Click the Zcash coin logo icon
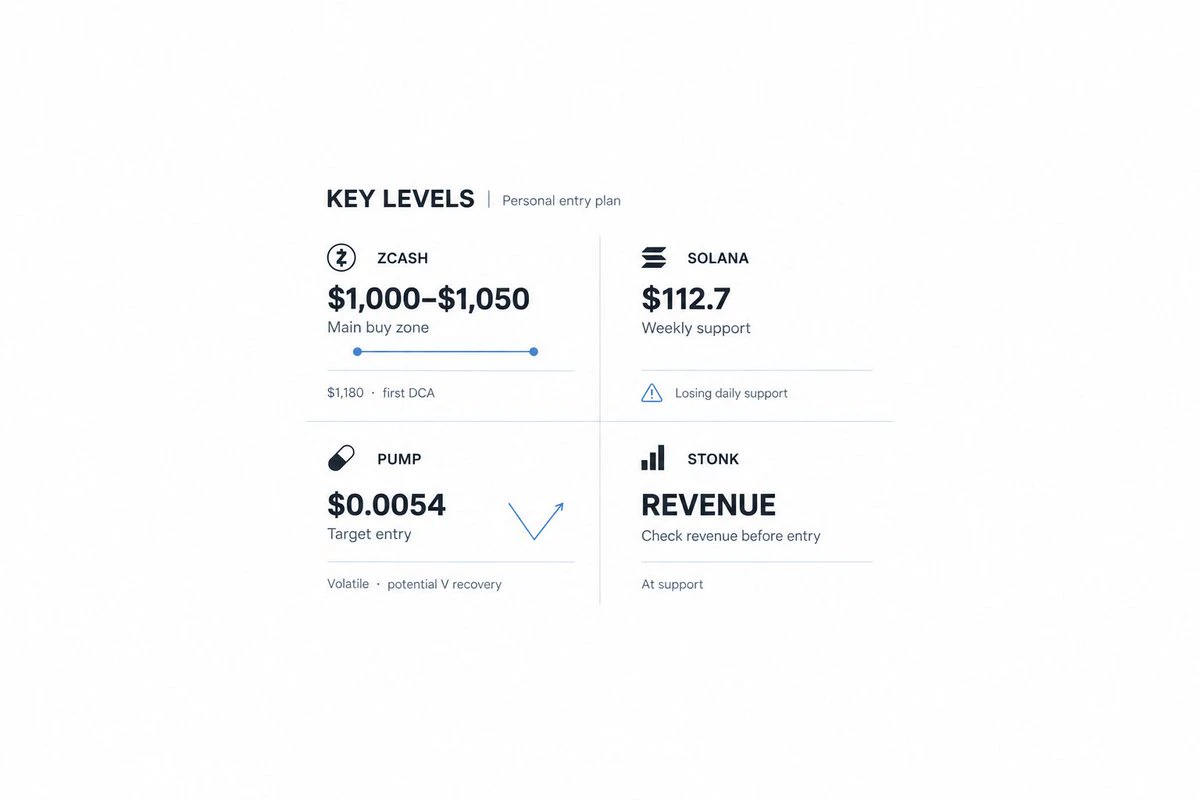 tap(342, 258)
